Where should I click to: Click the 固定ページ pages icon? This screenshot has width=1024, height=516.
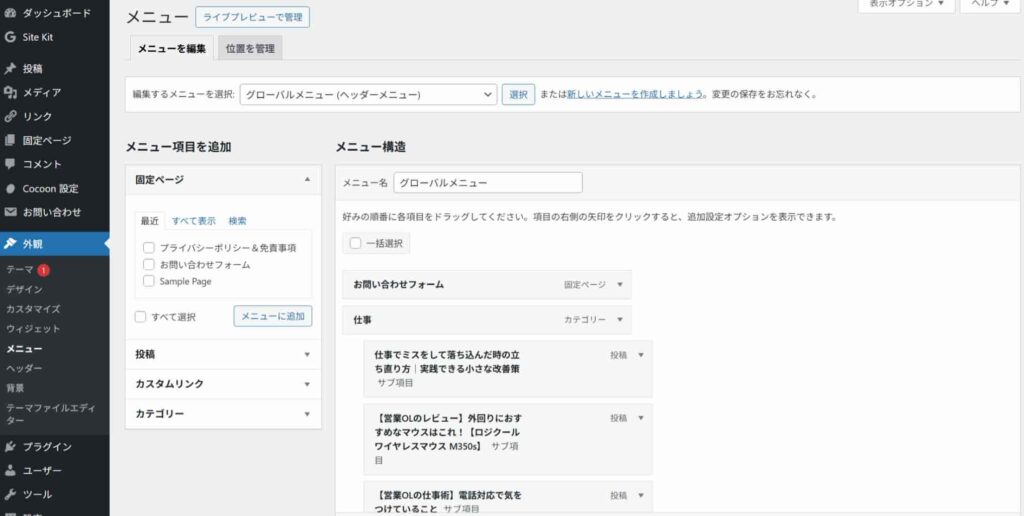pos(10,140)
